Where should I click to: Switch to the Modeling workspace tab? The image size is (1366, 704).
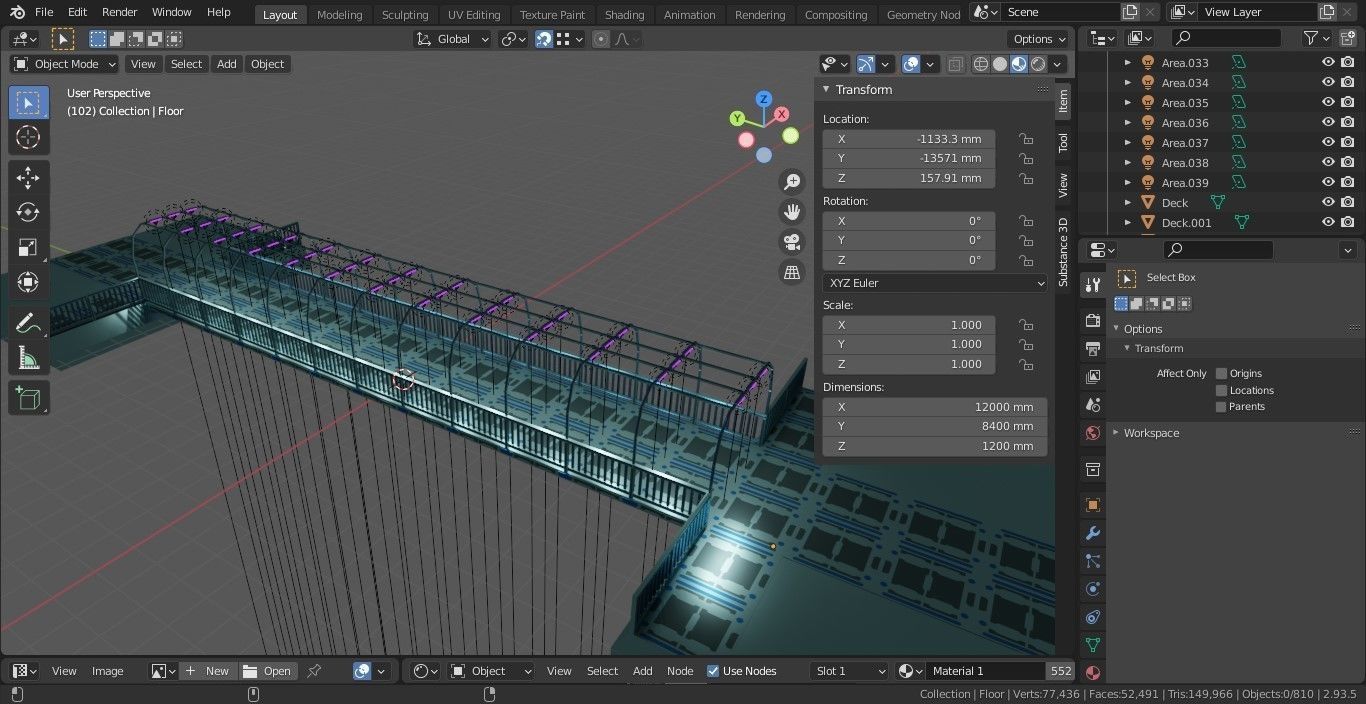(x=339, y=14)
